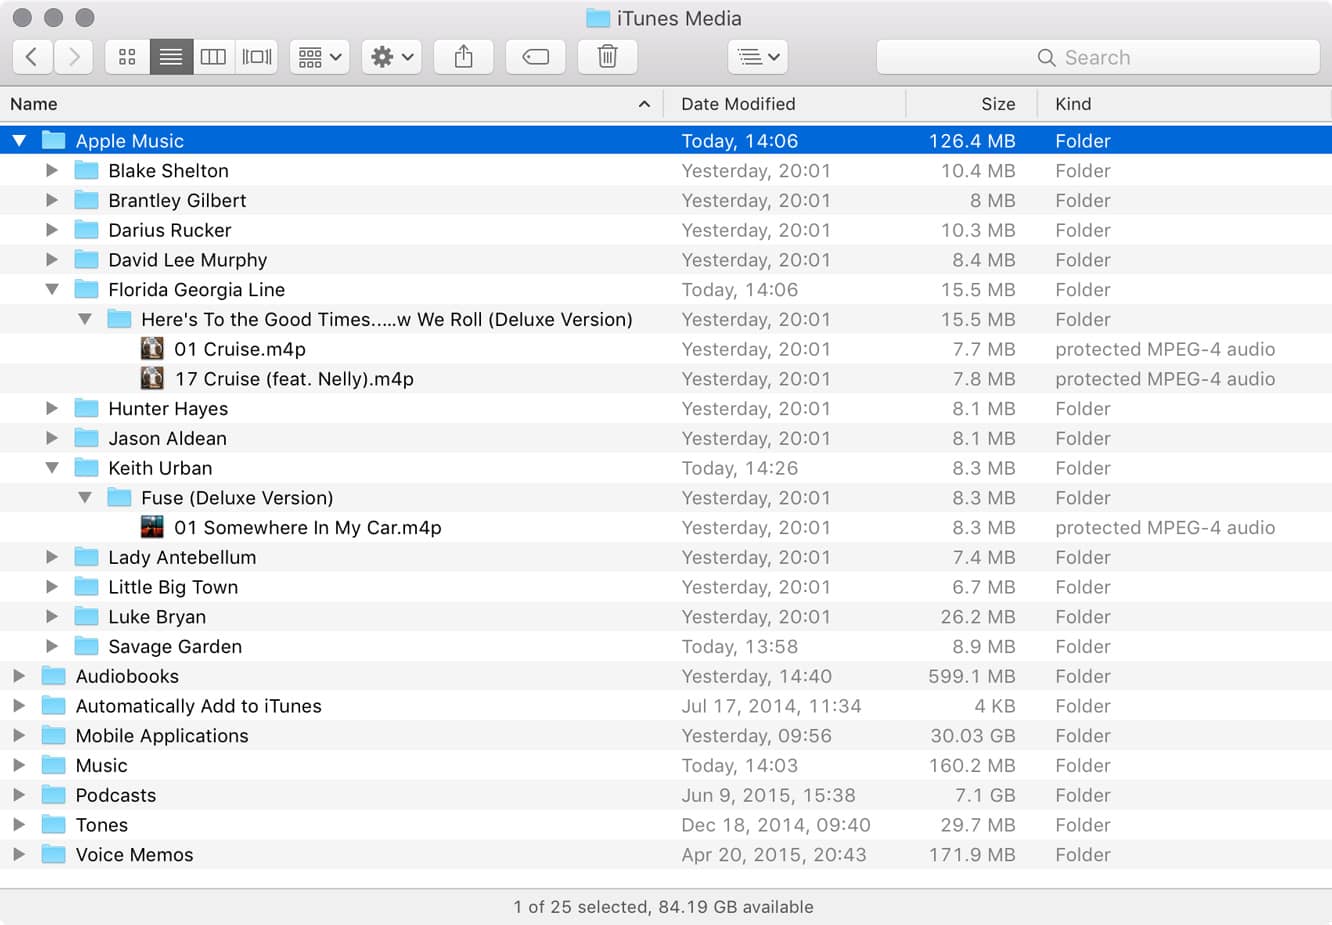Sort by Date Modified column header
1332x925 pixels.
tap(784, 104)
